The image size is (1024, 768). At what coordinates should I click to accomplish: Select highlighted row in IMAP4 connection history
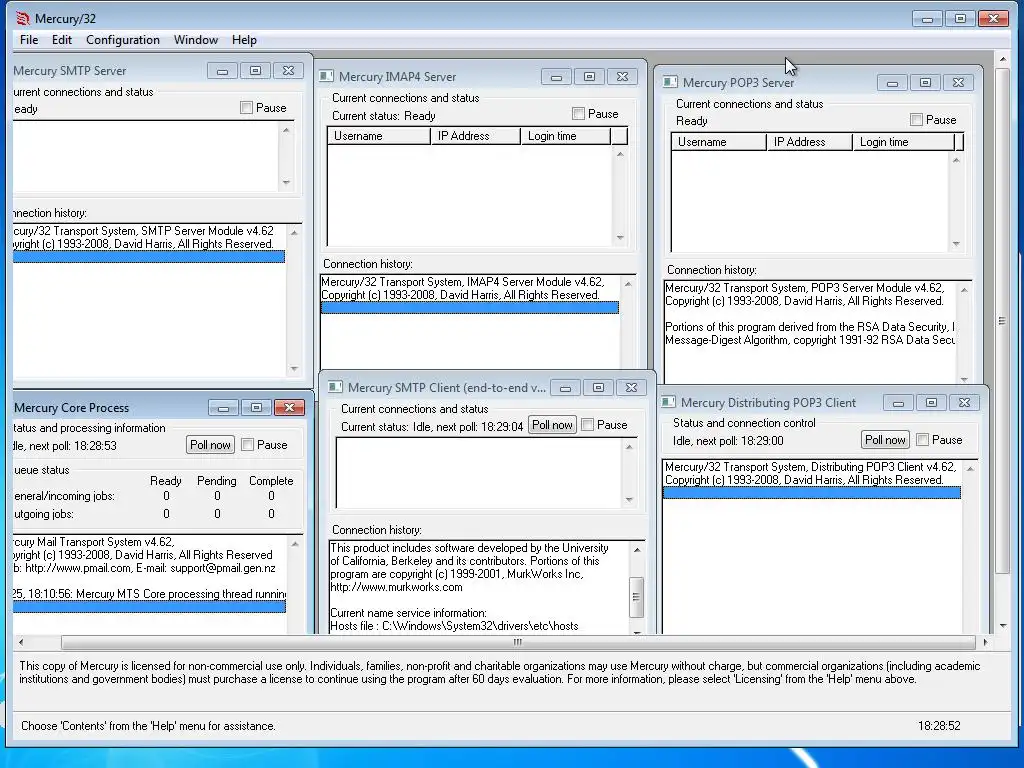point(470,308)
